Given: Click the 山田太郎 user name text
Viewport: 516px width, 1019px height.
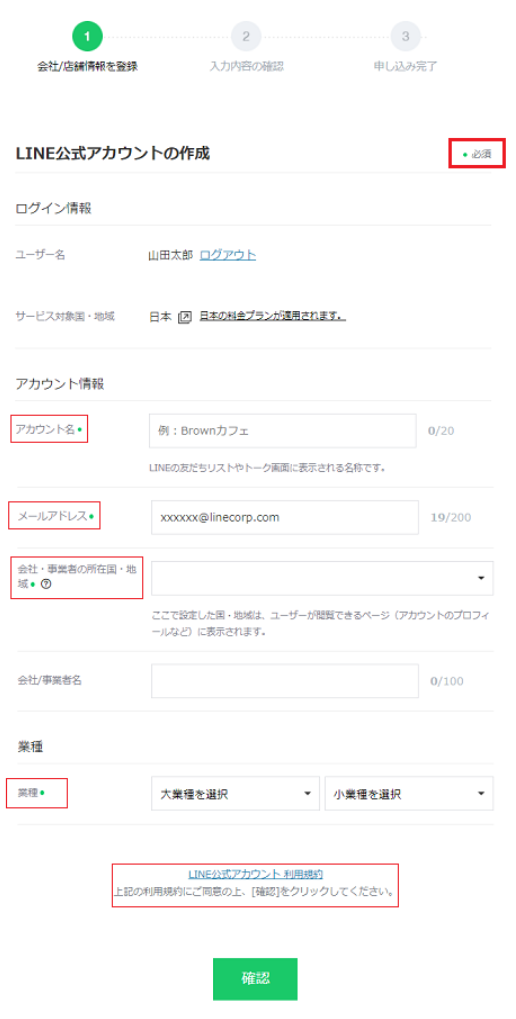Looking at the screenshot, I should [171, 255].
